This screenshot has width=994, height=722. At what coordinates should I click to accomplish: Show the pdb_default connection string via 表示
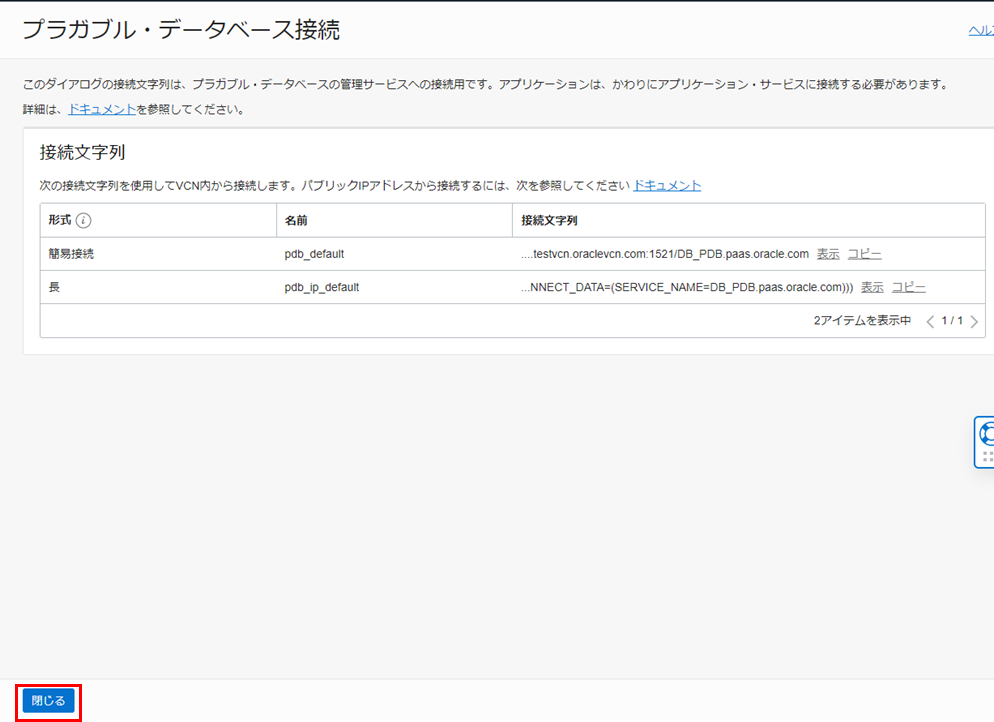pyautogui.click(x=828, y=254)
